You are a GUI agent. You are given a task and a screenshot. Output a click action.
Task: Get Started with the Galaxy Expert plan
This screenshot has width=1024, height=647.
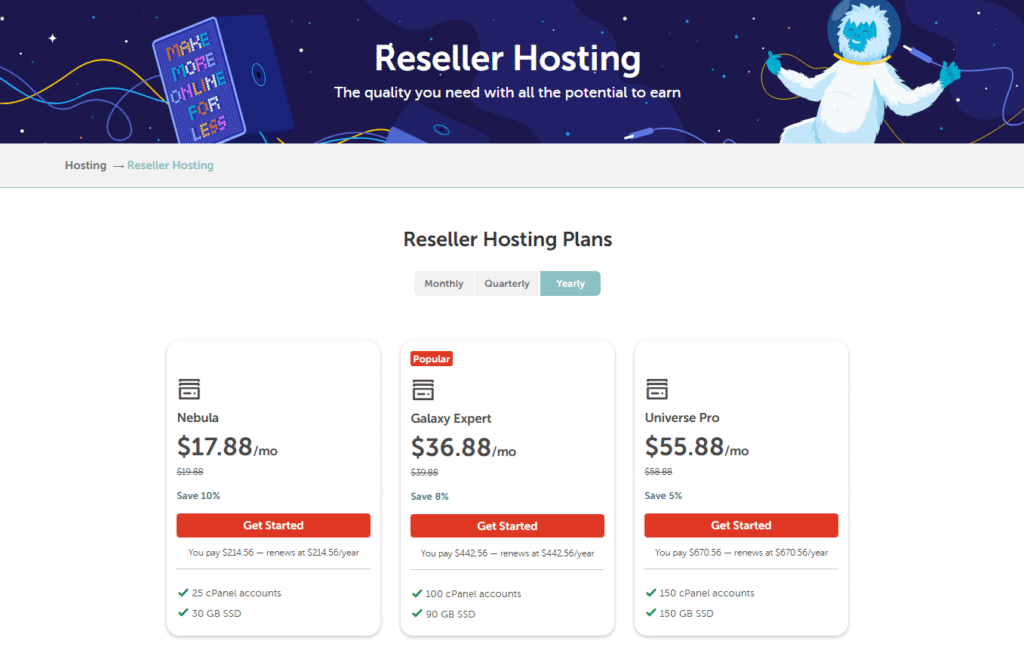tap(507, 524)
